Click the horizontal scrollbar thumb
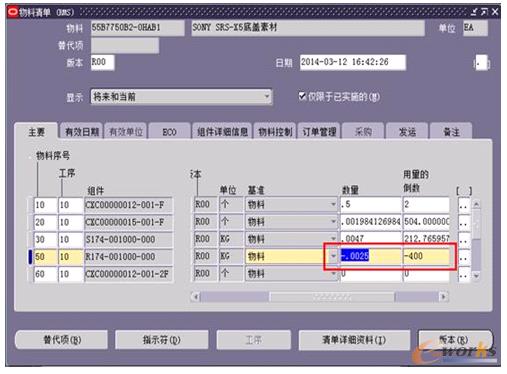Image resolution: width=507 pixels, height=374 pixels. tap(332, 296)
